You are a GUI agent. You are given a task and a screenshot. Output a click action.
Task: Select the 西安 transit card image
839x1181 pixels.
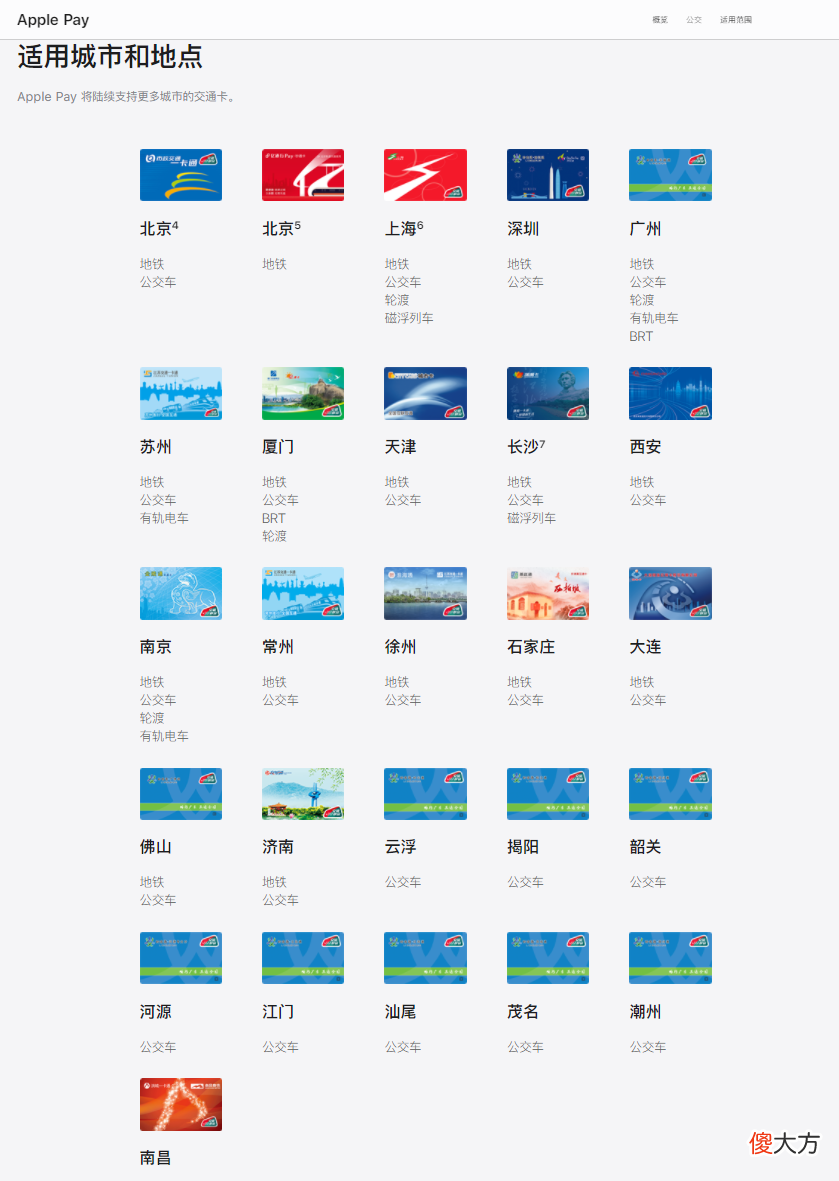(x=670, y=393)
